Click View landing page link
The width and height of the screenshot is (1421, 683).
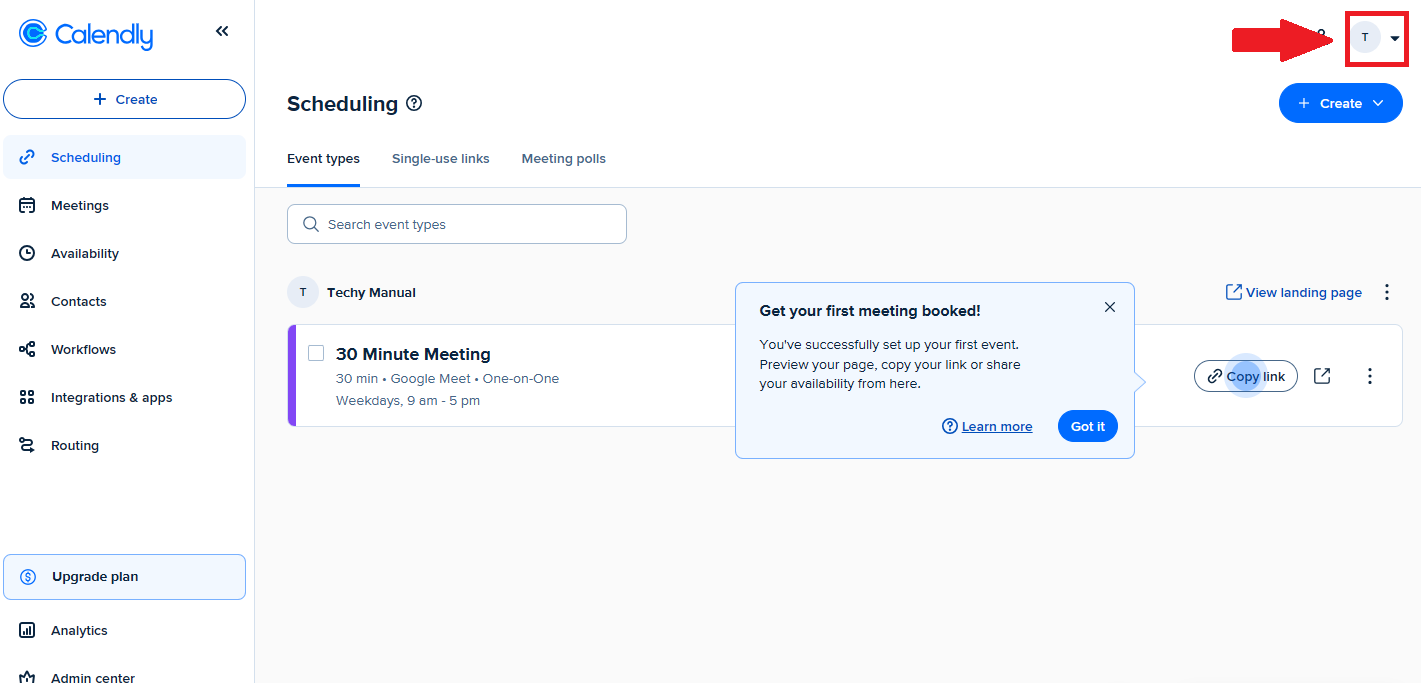[x=1294, y=292]
